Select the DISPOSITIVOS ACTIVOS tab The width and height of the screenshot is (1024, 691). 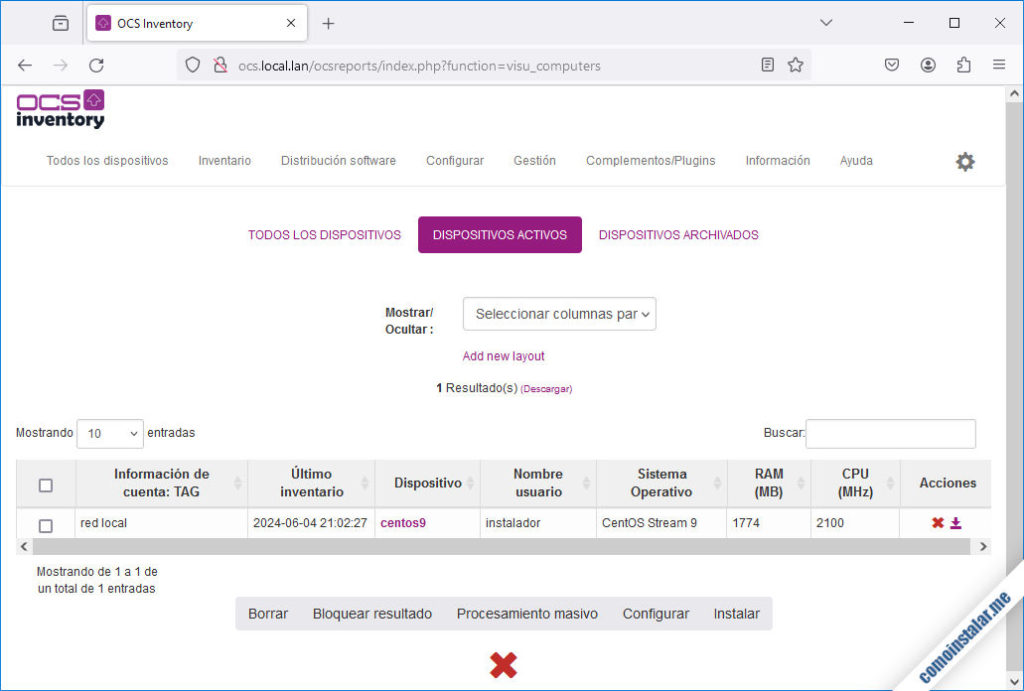point(500,234)
